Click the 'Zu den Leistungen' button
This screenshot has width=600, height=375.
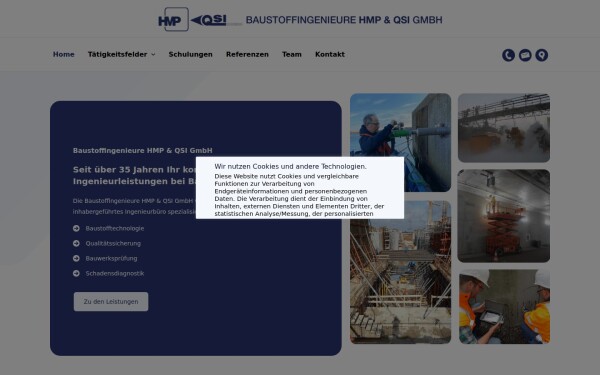tap(111, 302)
